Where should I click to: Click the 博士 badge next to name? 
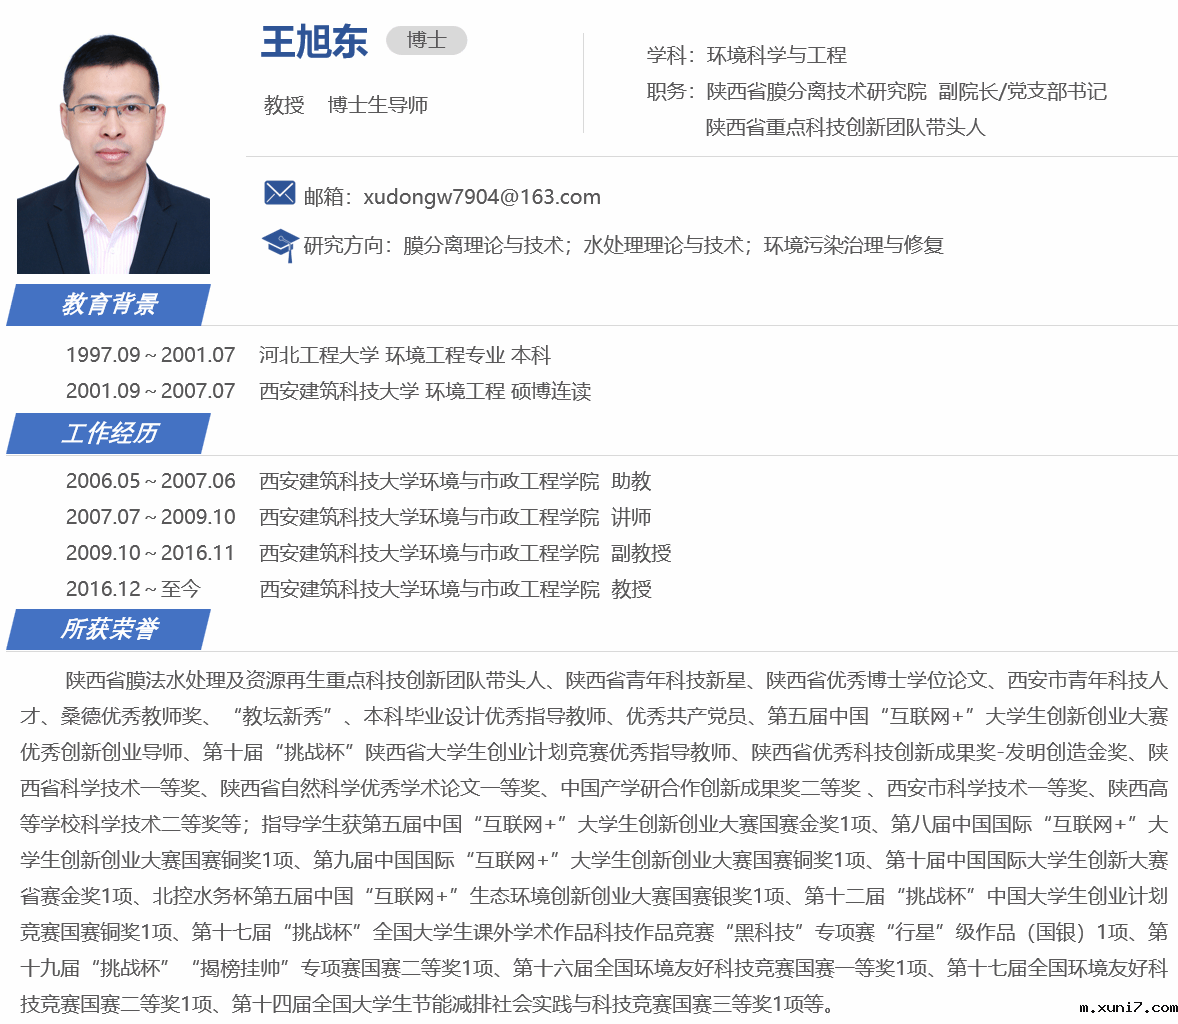tap(426, 40)
